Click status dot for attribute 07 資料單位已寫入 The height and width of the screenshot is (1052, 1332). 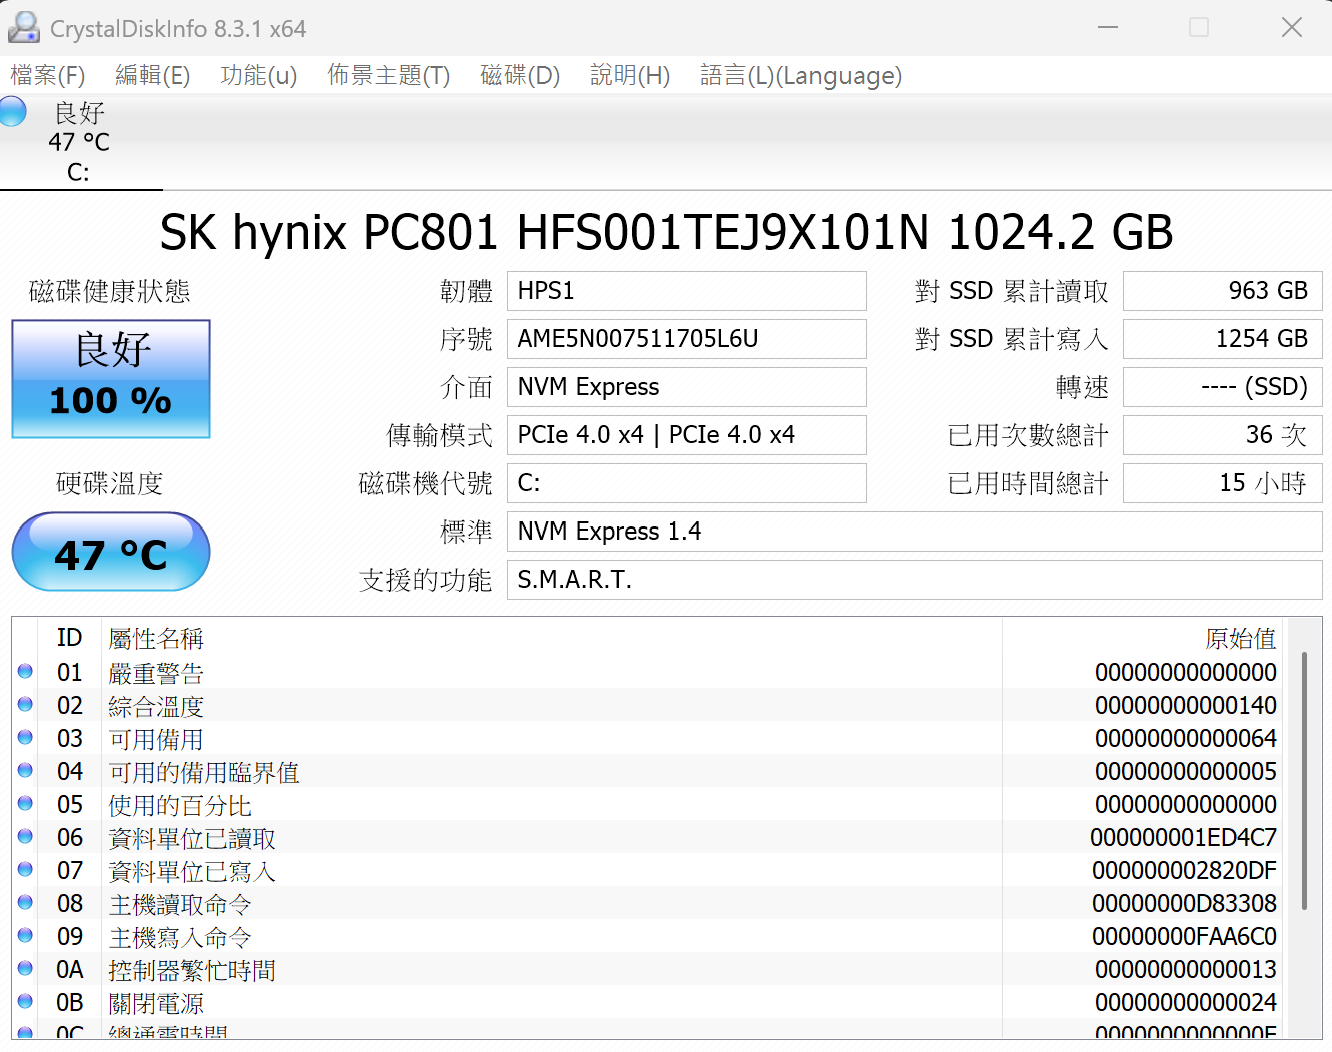pyautogui.click(x=26, y=870)
